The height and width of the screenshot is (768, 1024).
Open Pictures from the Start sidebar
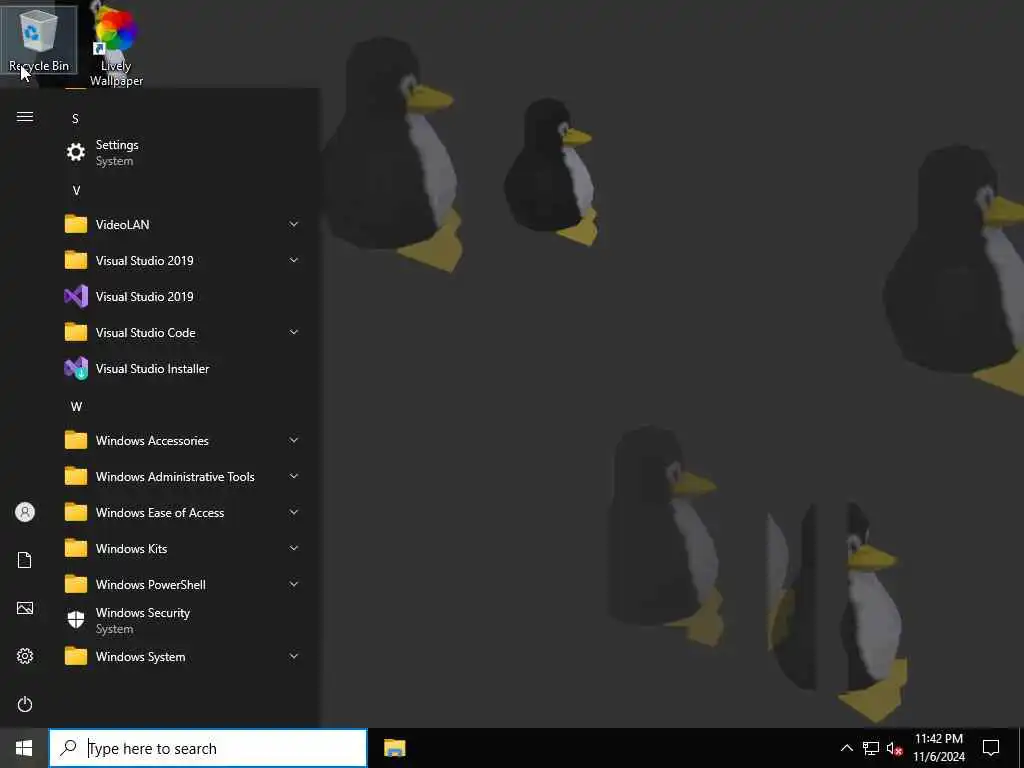25,608
